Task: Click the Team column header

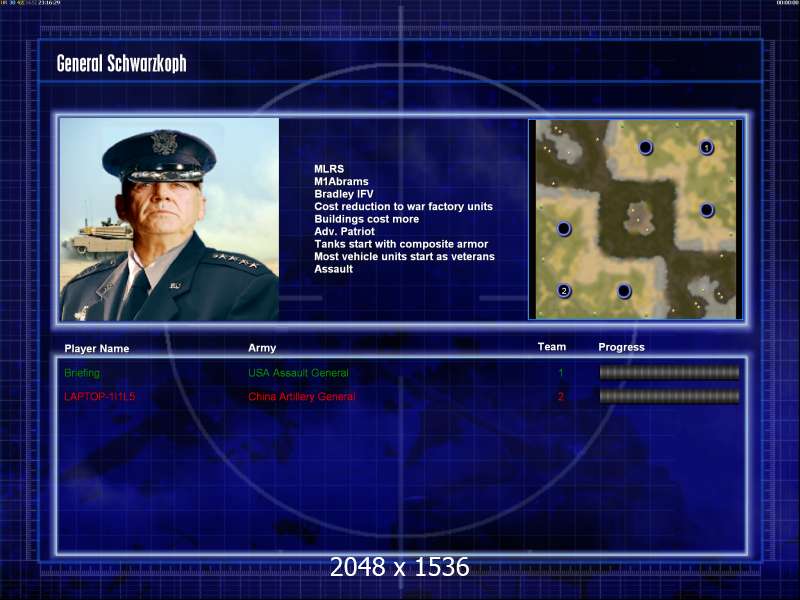Action: (552, 347)
